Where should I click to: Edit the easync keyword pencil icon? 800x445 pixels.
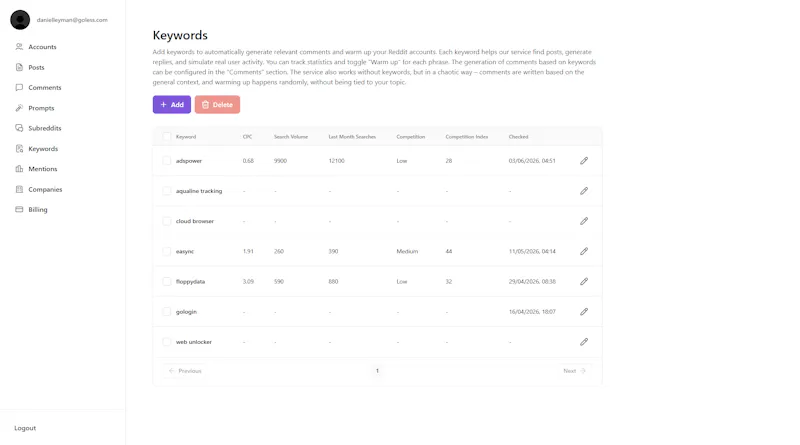584,251
